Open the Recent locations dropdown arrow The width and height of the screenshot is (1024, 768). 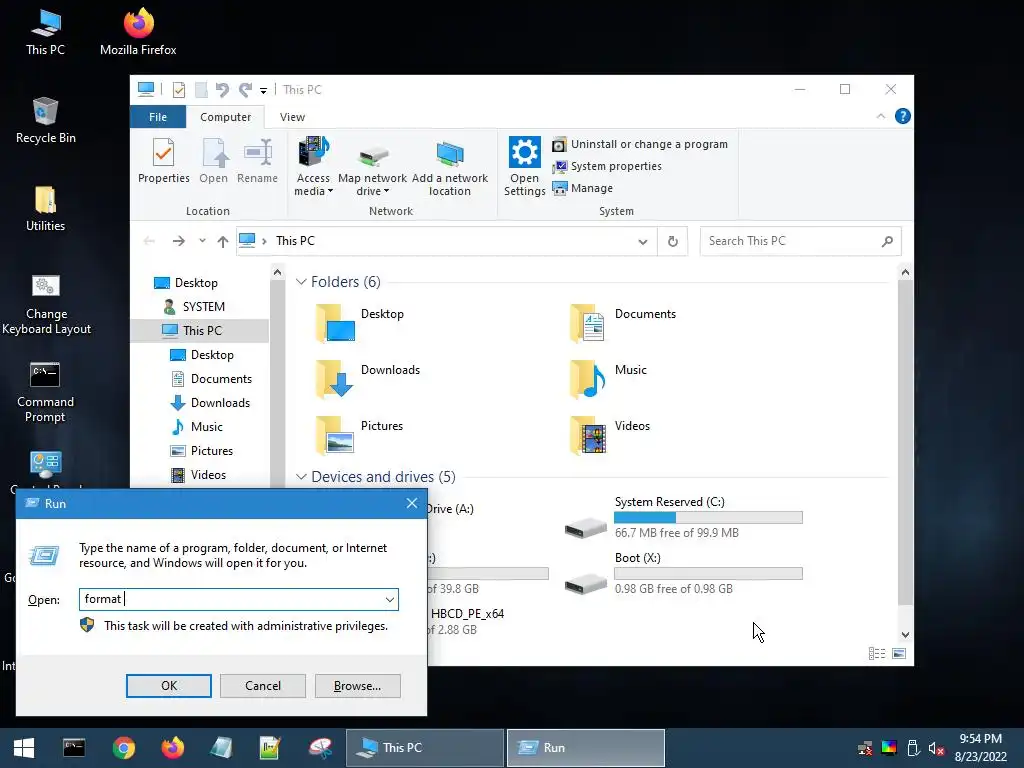click(202, 241)
